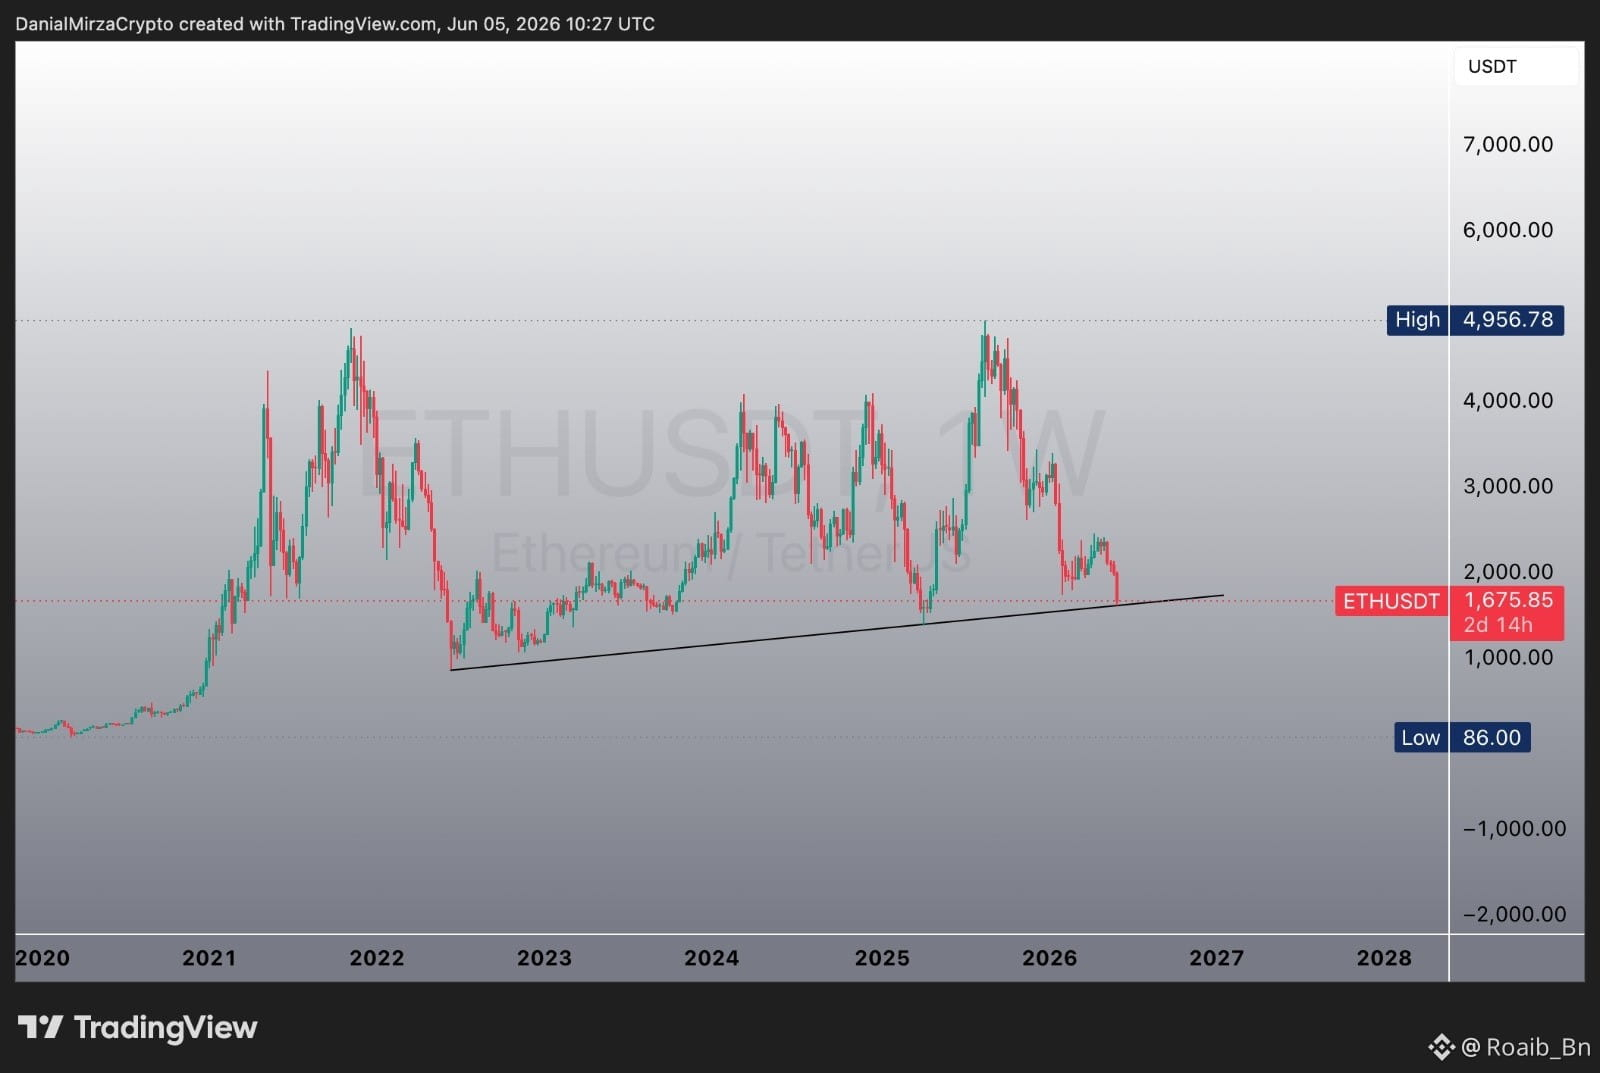
Task: Click the TradingView wordmark text
Action: pos(165,1028)
